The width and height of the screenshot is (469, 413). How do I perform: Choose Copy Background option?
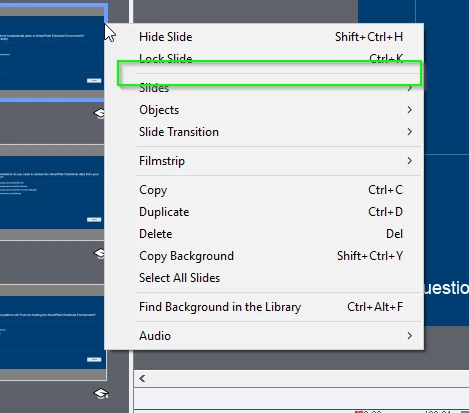tap(271, 256)
